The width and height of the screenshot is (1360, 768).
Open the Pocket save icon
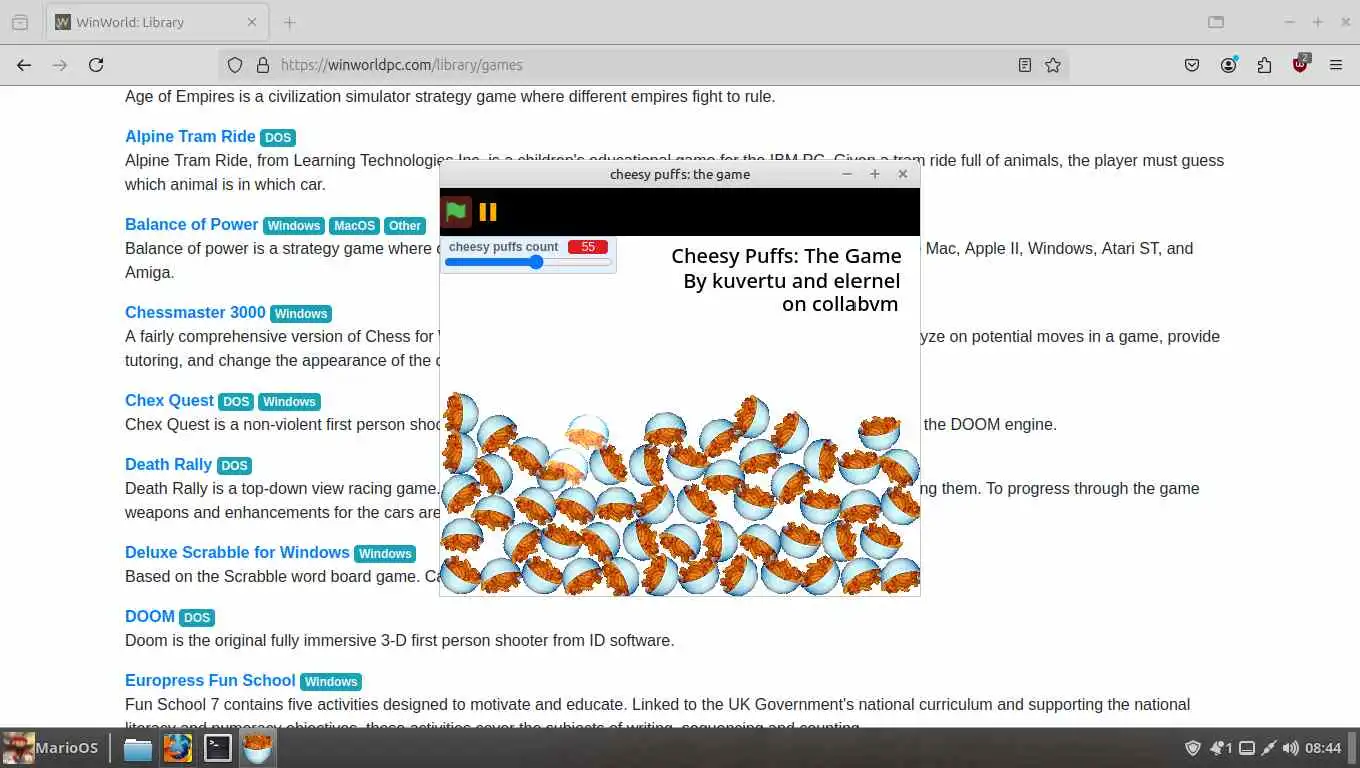[1192, 65]
